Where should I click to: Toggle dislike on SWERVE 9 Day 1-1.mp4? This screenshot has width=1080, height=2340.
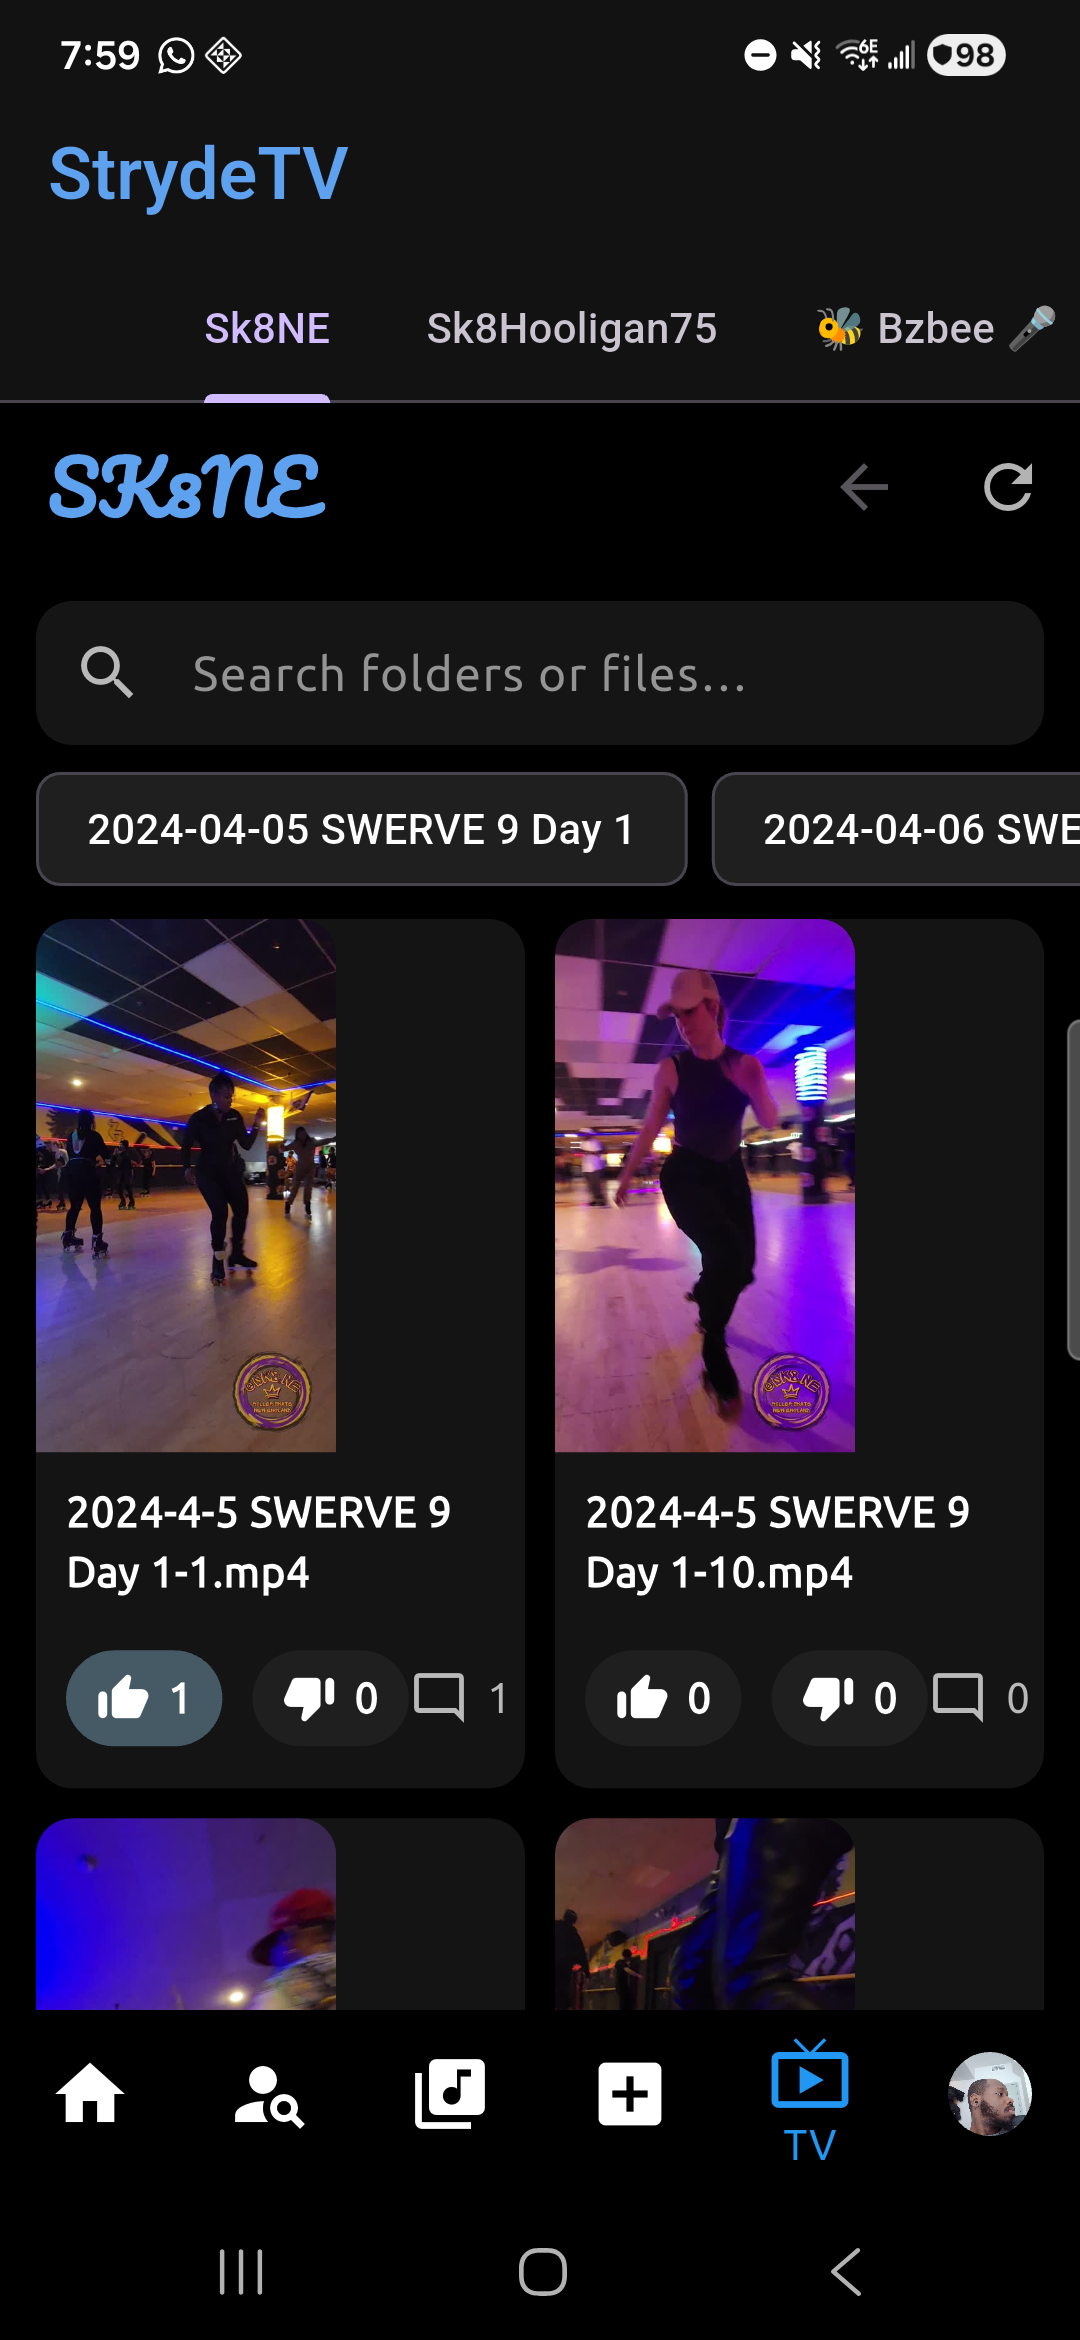(329, 1698)
